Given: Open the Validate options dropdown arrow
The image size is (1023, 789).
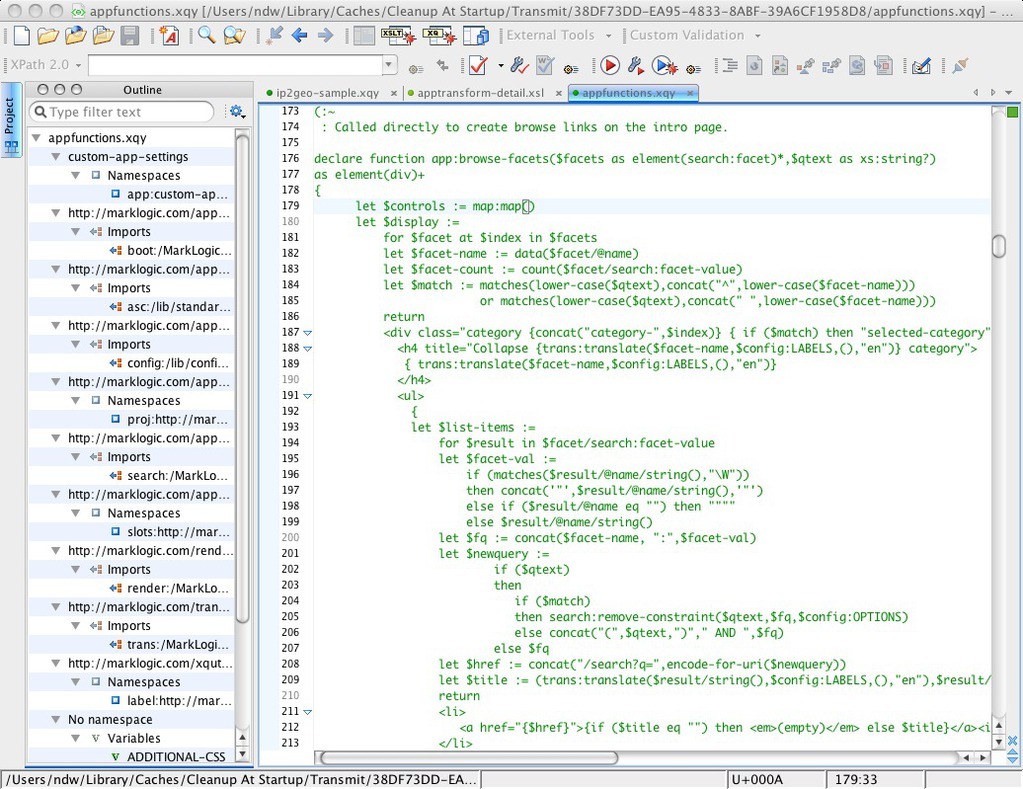Looking at the screenshot, I should [x=500, y=66].
